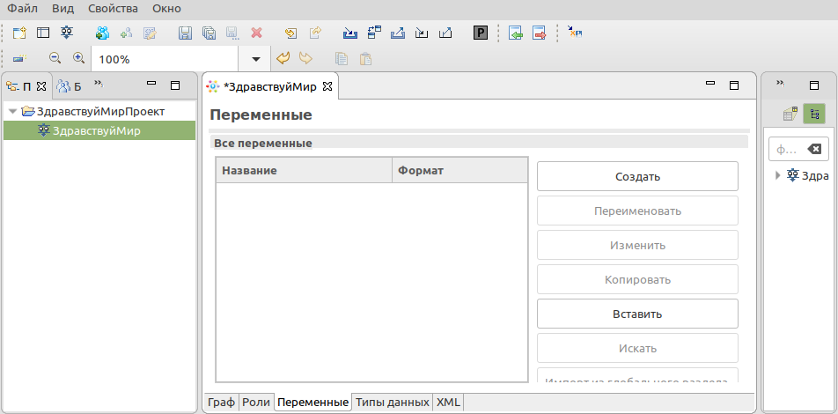Image resolution: width=838 pixels, height=414 pixels.
Task: Click the page with red right arrow
Action: coord(539,33)
